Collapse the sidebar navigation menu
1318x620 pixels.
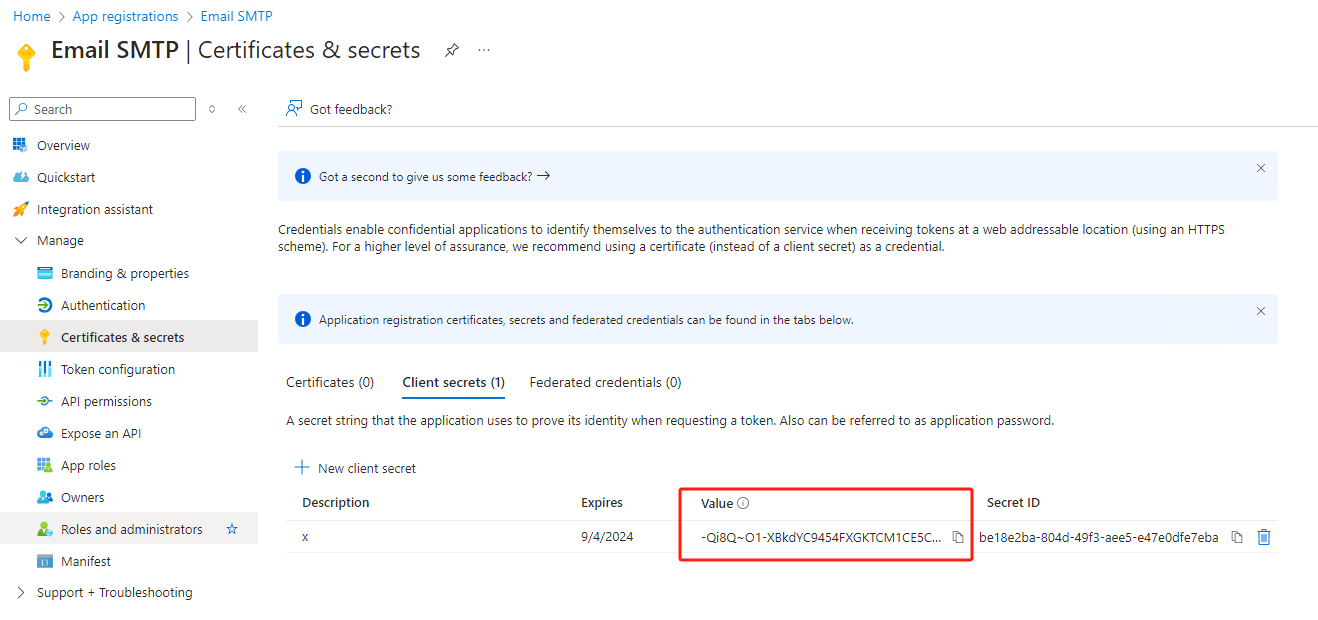242,109
